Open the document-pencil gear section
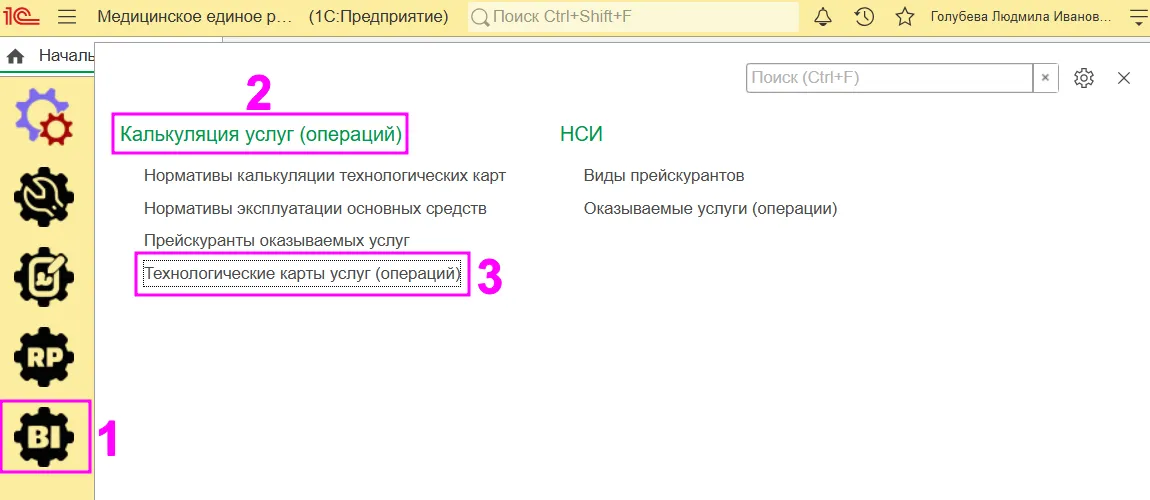1150x500 pixels. click(x=45, y=278)
